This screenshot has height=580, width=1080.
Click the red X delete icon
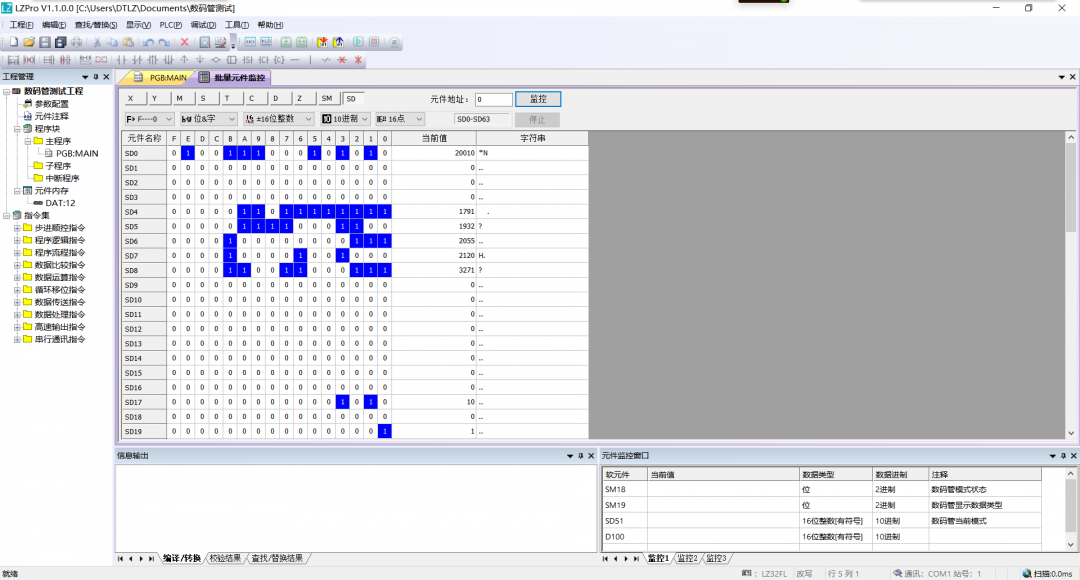point(184,43)
